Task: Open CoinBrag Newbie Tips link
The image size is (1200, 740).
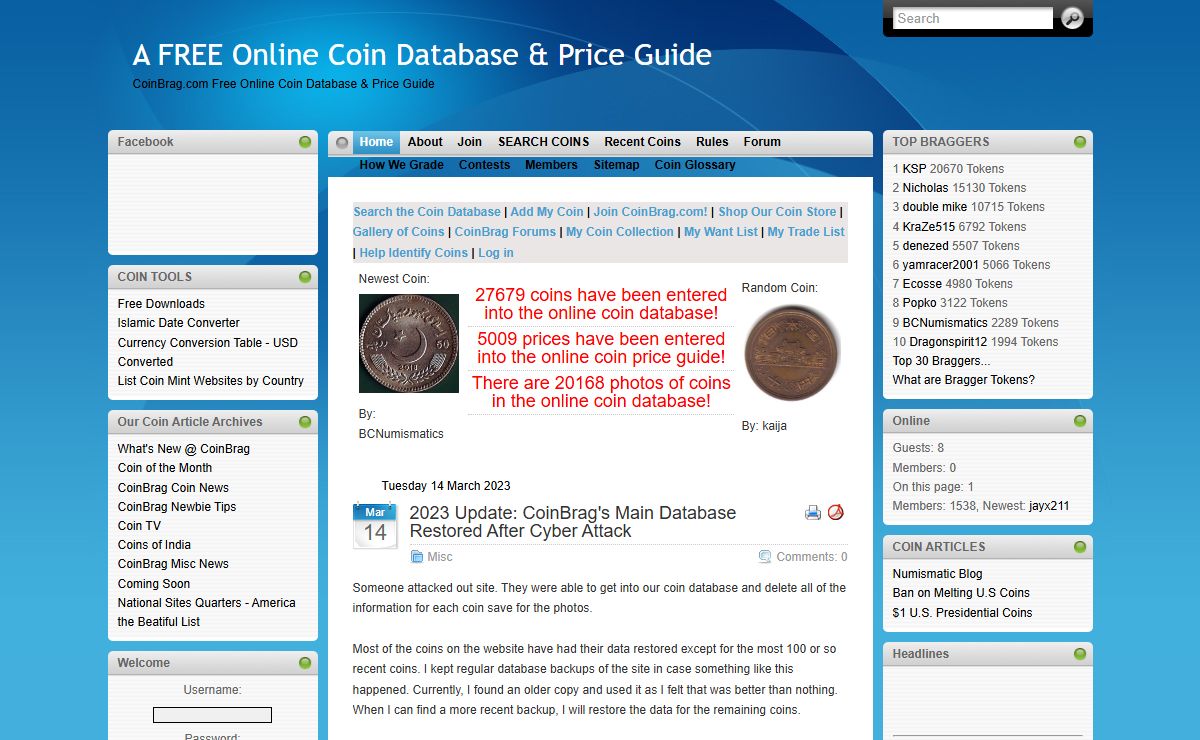Action: pos(177,507)
